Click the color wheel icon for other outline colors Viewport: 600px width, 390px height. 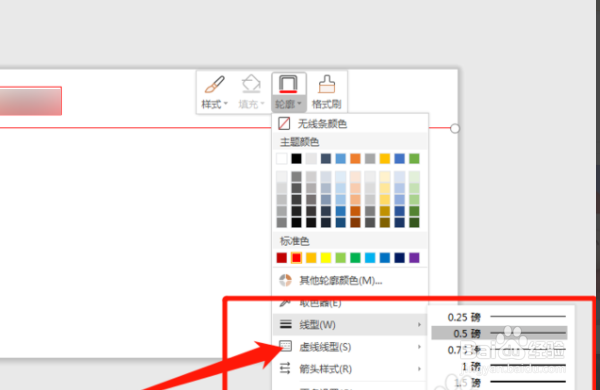click(285, 280)
